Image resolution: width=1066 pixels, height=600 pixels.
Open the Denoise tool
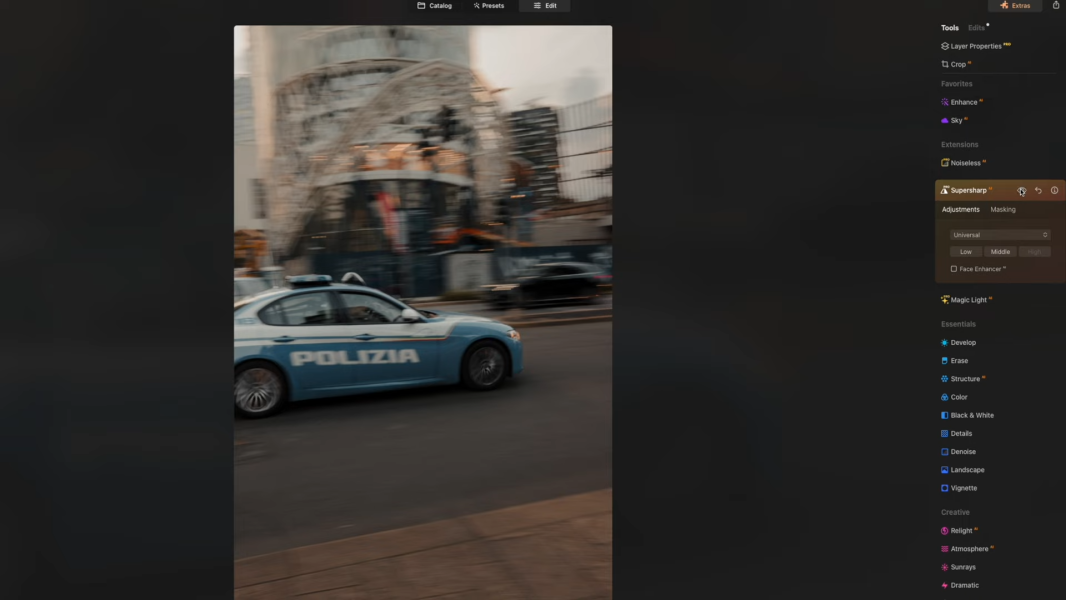point(959,452)
